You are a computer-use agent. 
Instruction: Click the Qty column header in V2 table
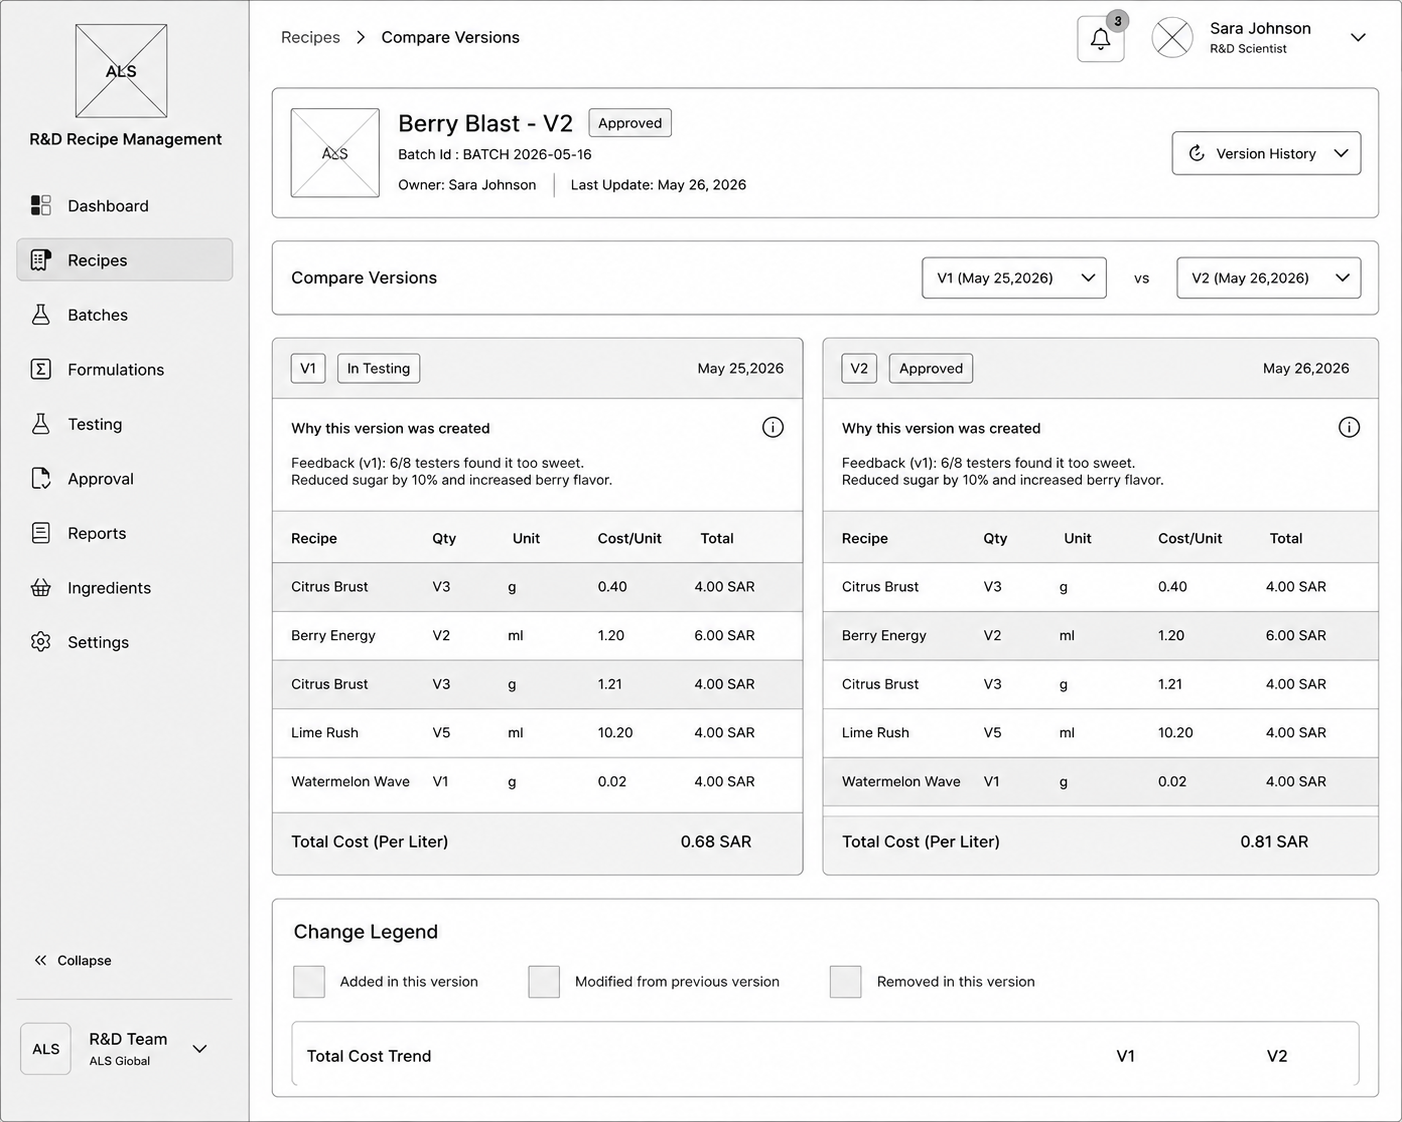995,538
